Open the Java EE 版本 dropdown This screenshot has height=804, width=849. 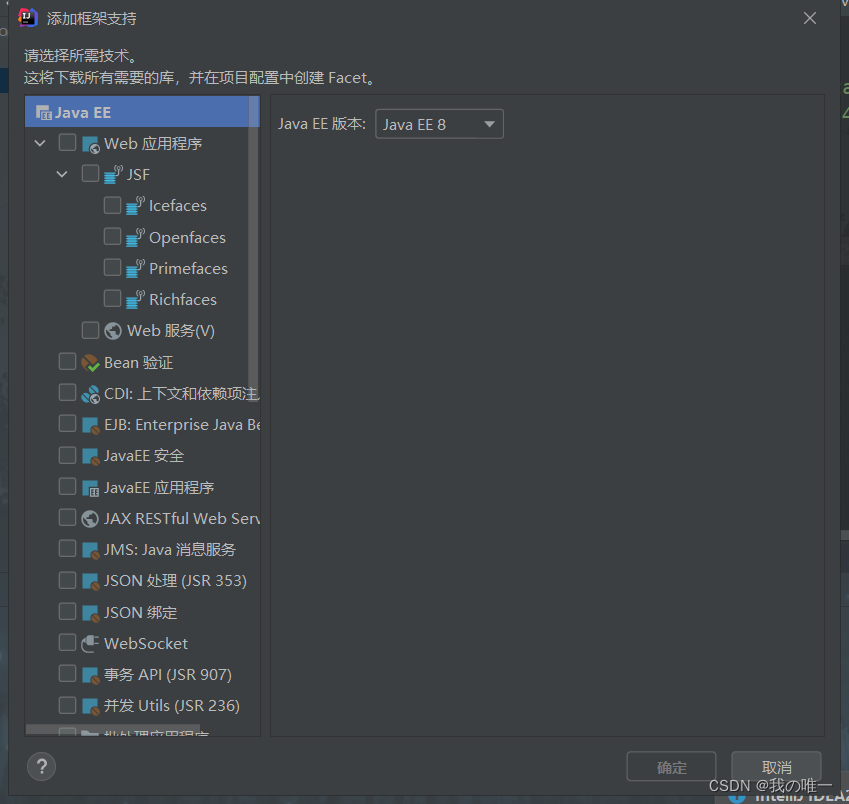click(439, 124)
